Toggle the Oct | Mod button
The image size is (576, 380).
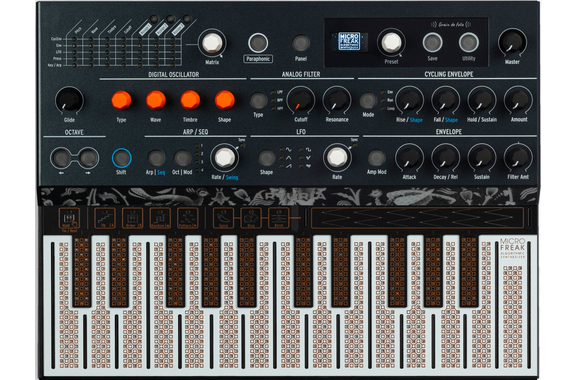(x=182, y=158)
